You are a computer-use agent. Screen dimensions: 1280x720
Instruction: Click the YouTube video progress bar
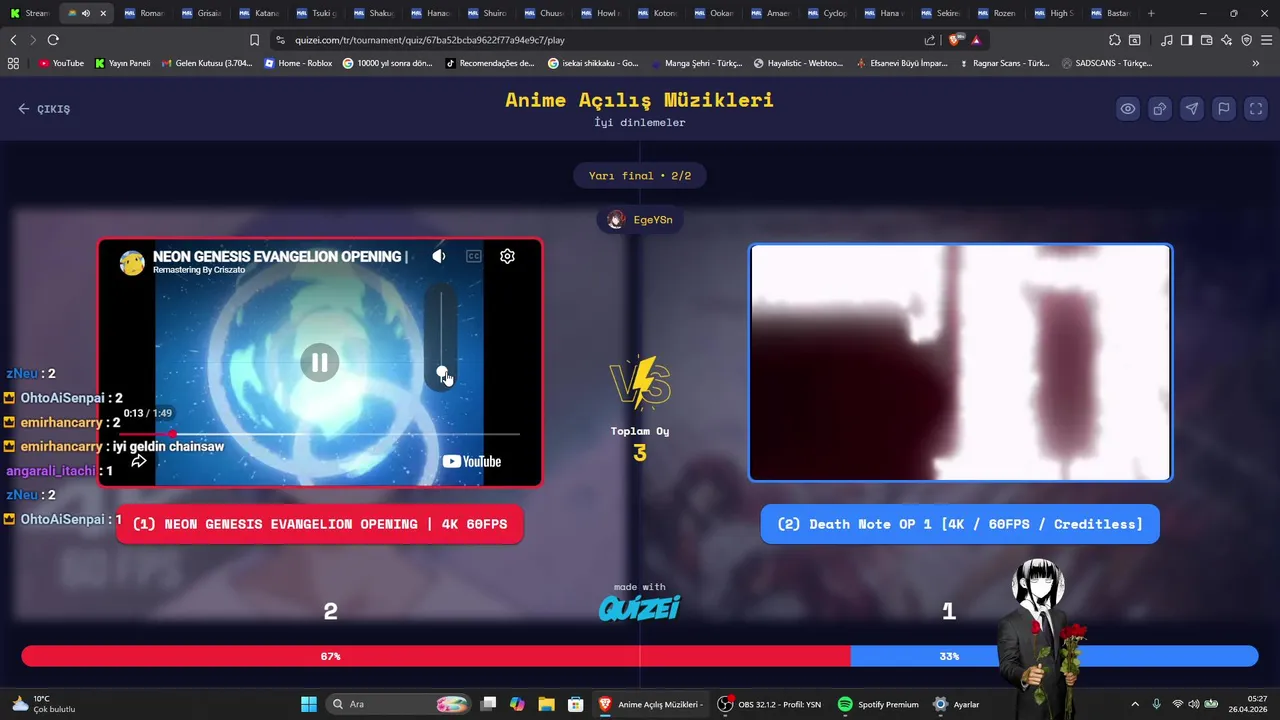tap(320, 434)
